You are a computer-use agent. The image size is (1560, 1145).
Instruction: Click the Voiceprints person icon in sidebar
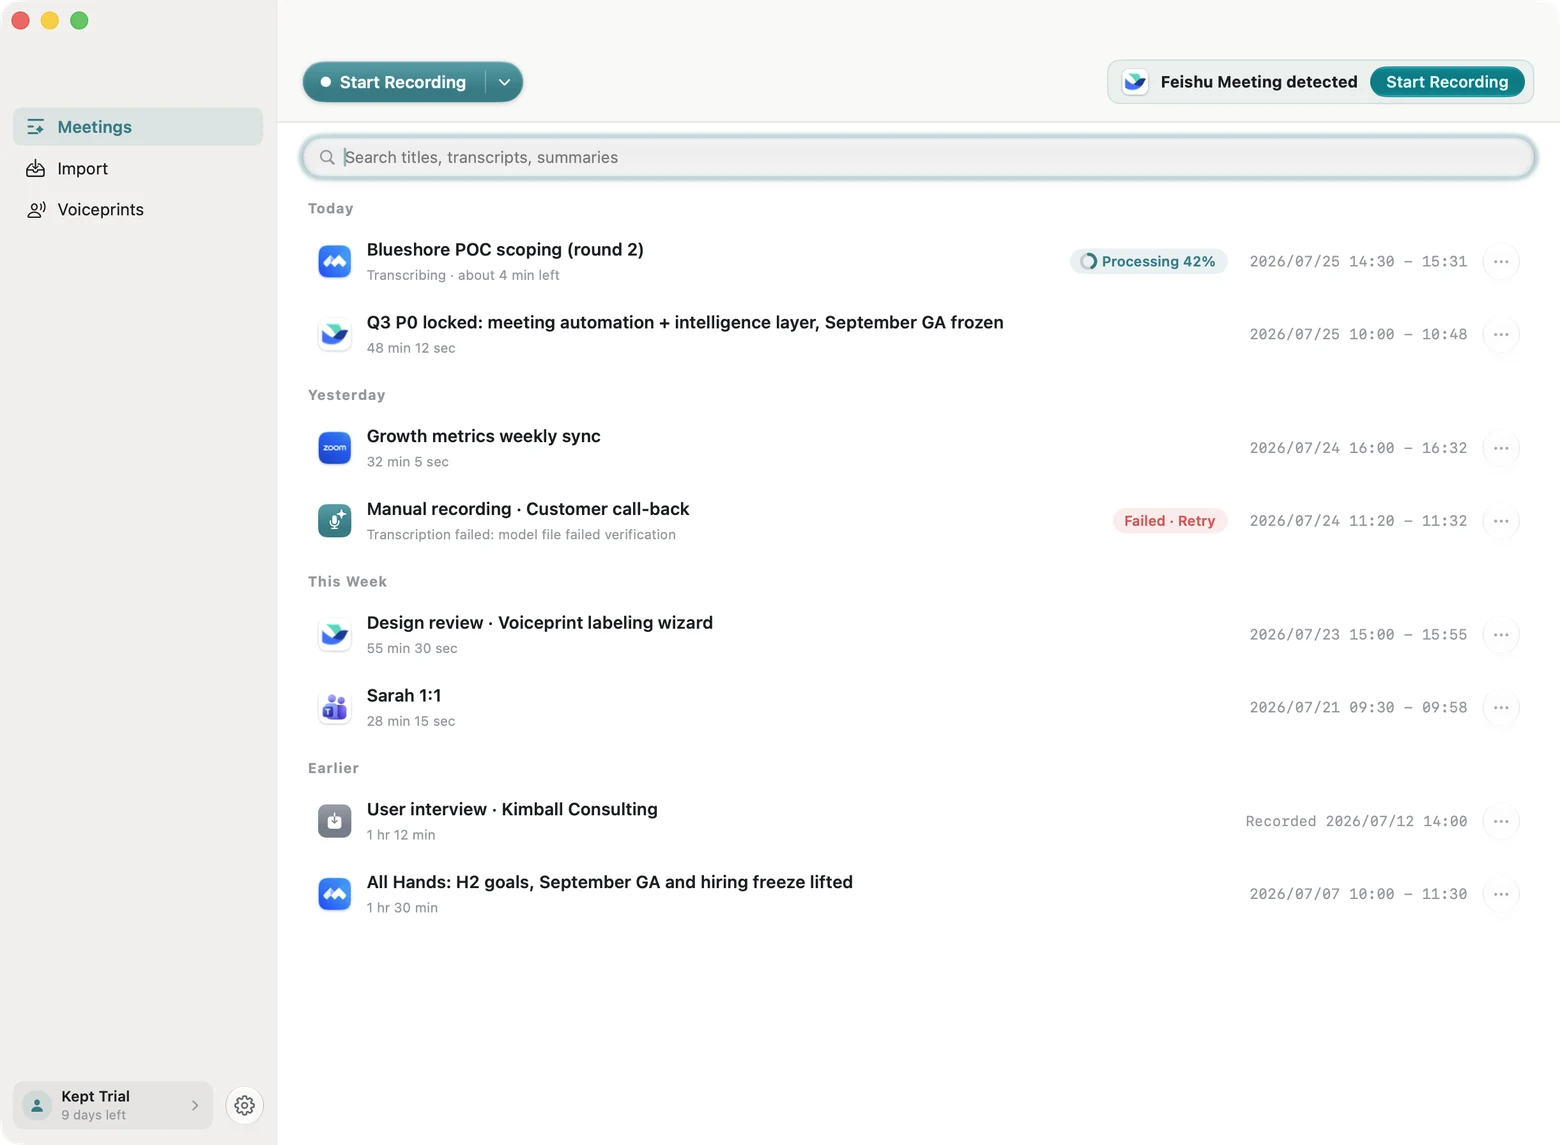click(x=36, y=210)
